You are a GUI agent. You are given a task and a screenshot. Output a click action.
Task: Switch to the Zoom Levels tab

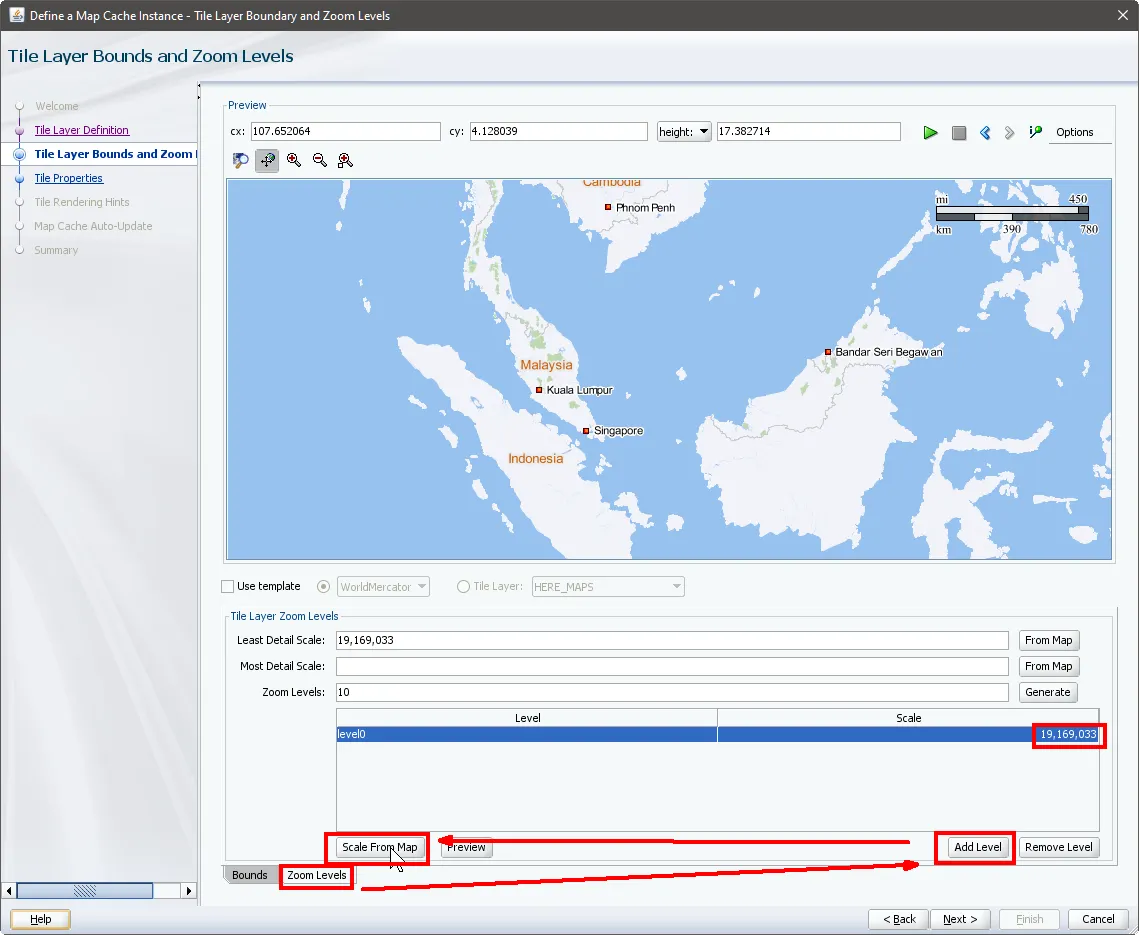coord(316,875)
